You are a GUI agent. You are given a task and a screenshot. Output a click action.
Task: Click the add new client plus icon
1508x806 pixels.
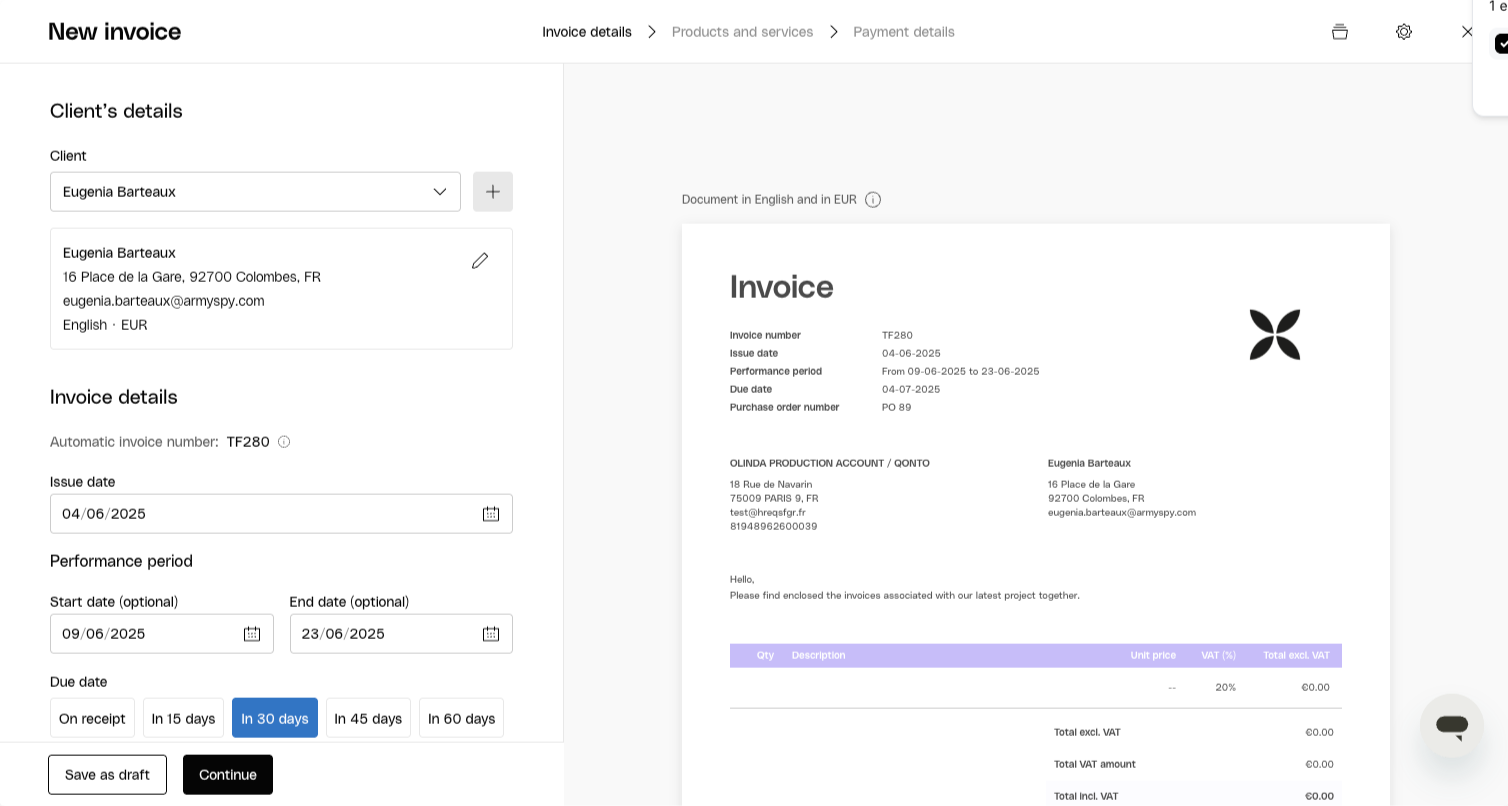493,192
